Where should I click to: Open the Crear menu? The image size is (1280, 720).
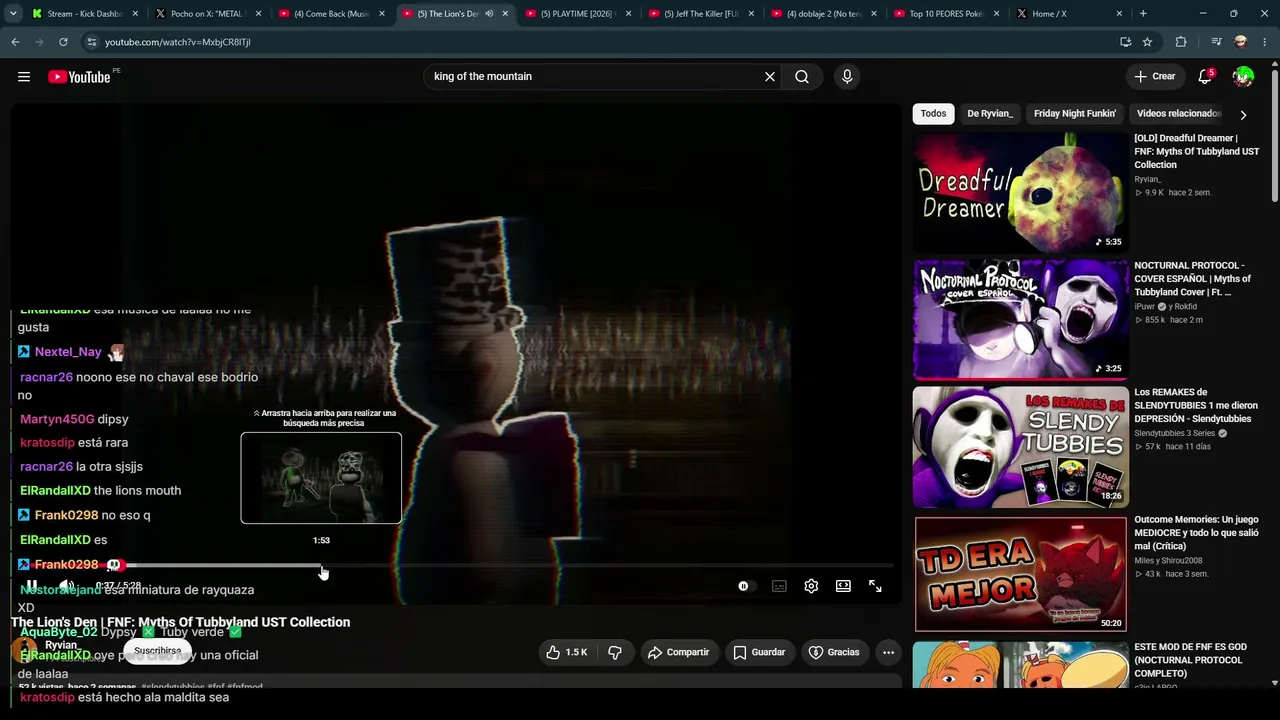(1154, 77)
